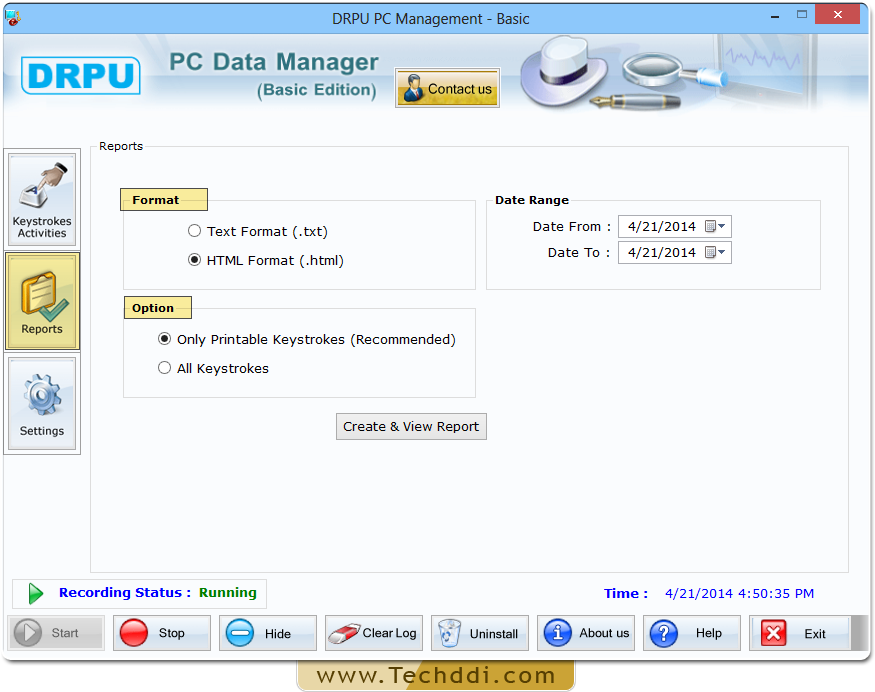This screenshot has width=875, height=692.
Task: Open the Date From calendar dropdown
Action: [715, 226]
